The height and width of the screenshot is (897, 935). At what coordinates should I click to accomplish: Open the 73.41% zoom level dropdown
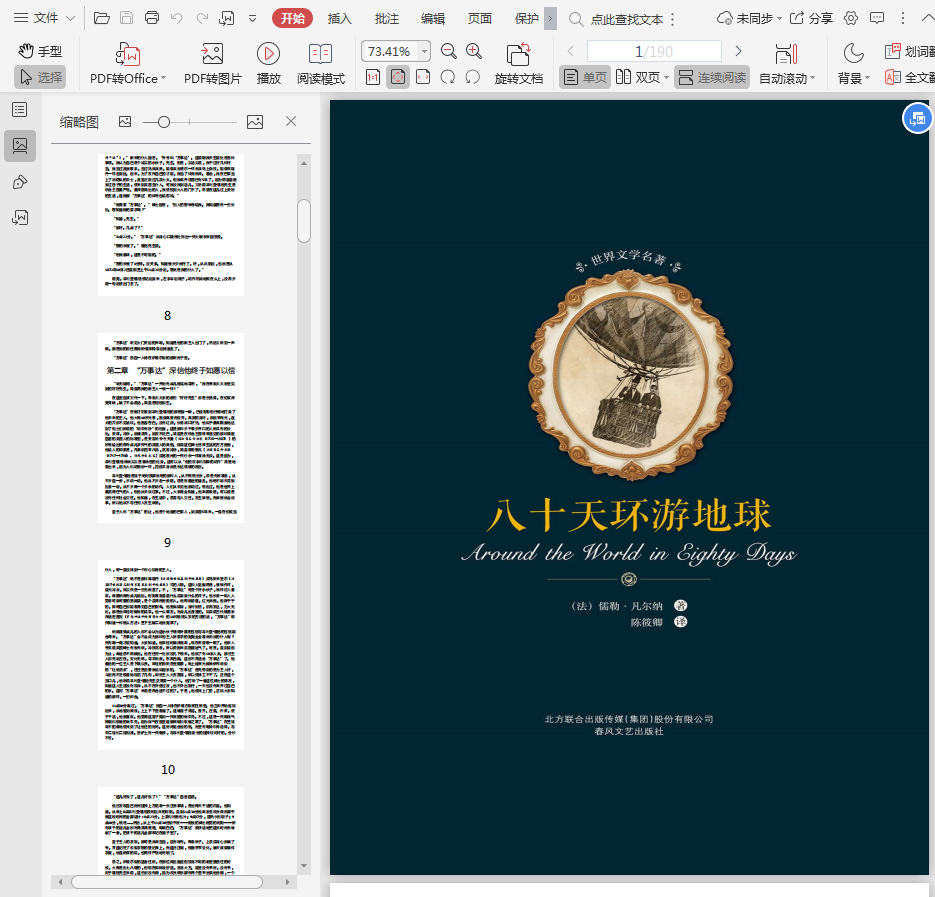(424, 51)
